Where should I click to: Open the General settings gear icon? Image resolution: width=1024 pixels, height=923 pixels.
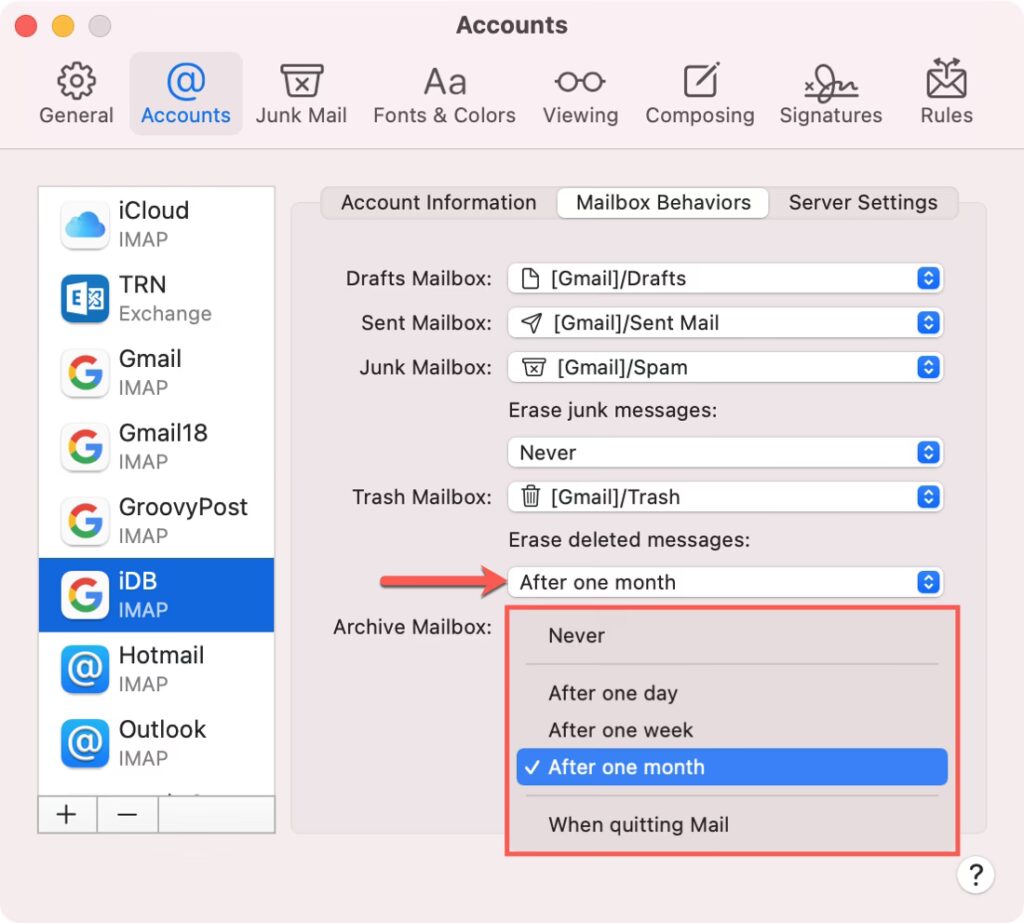[x=76, y=82]
